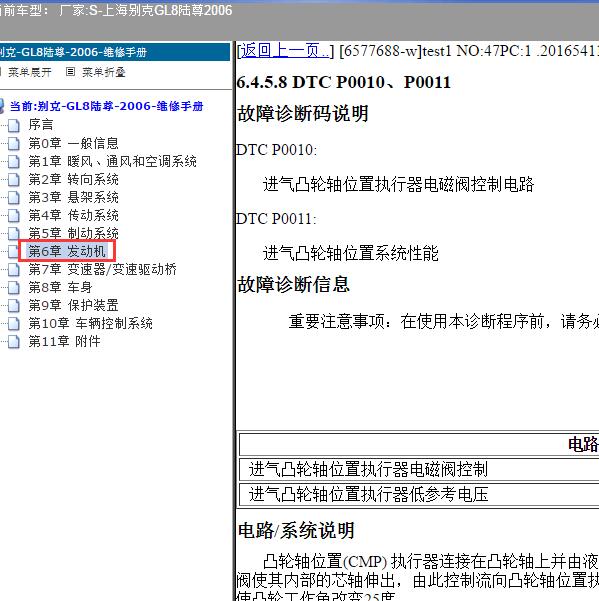
Task: Click the 电路/系统说明 heading
Action: [296, 531]
